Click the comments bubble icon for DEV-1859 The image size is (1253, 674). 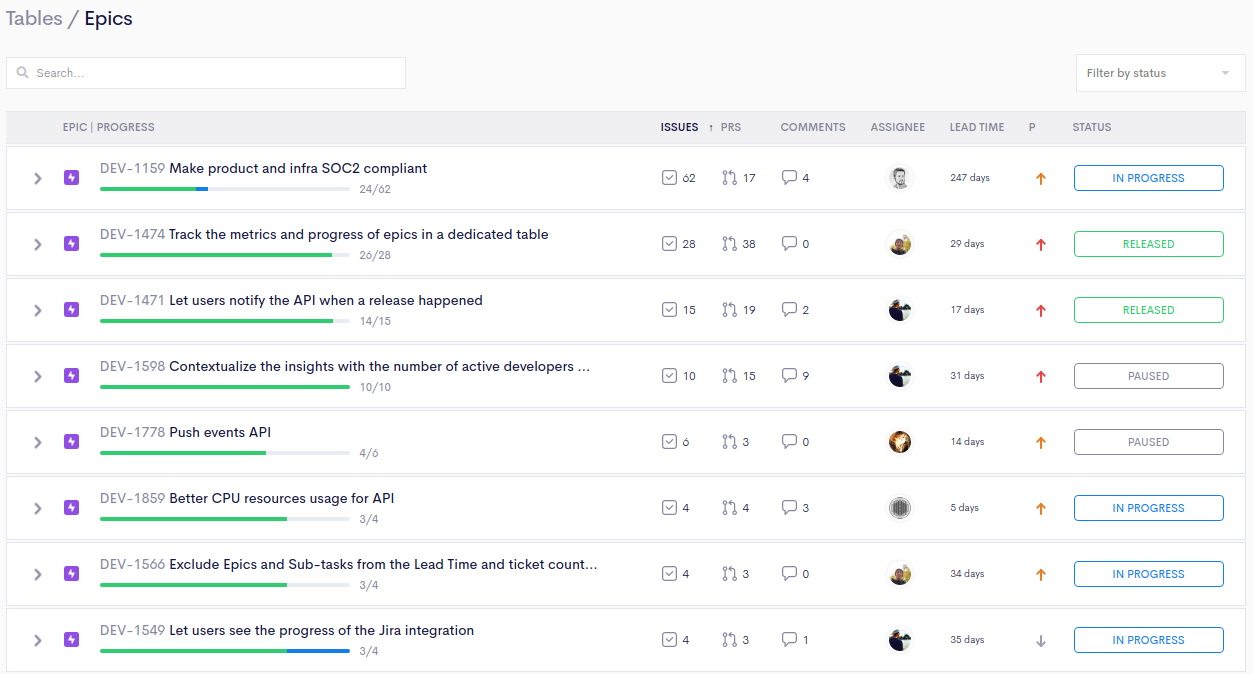click(789, 508)
